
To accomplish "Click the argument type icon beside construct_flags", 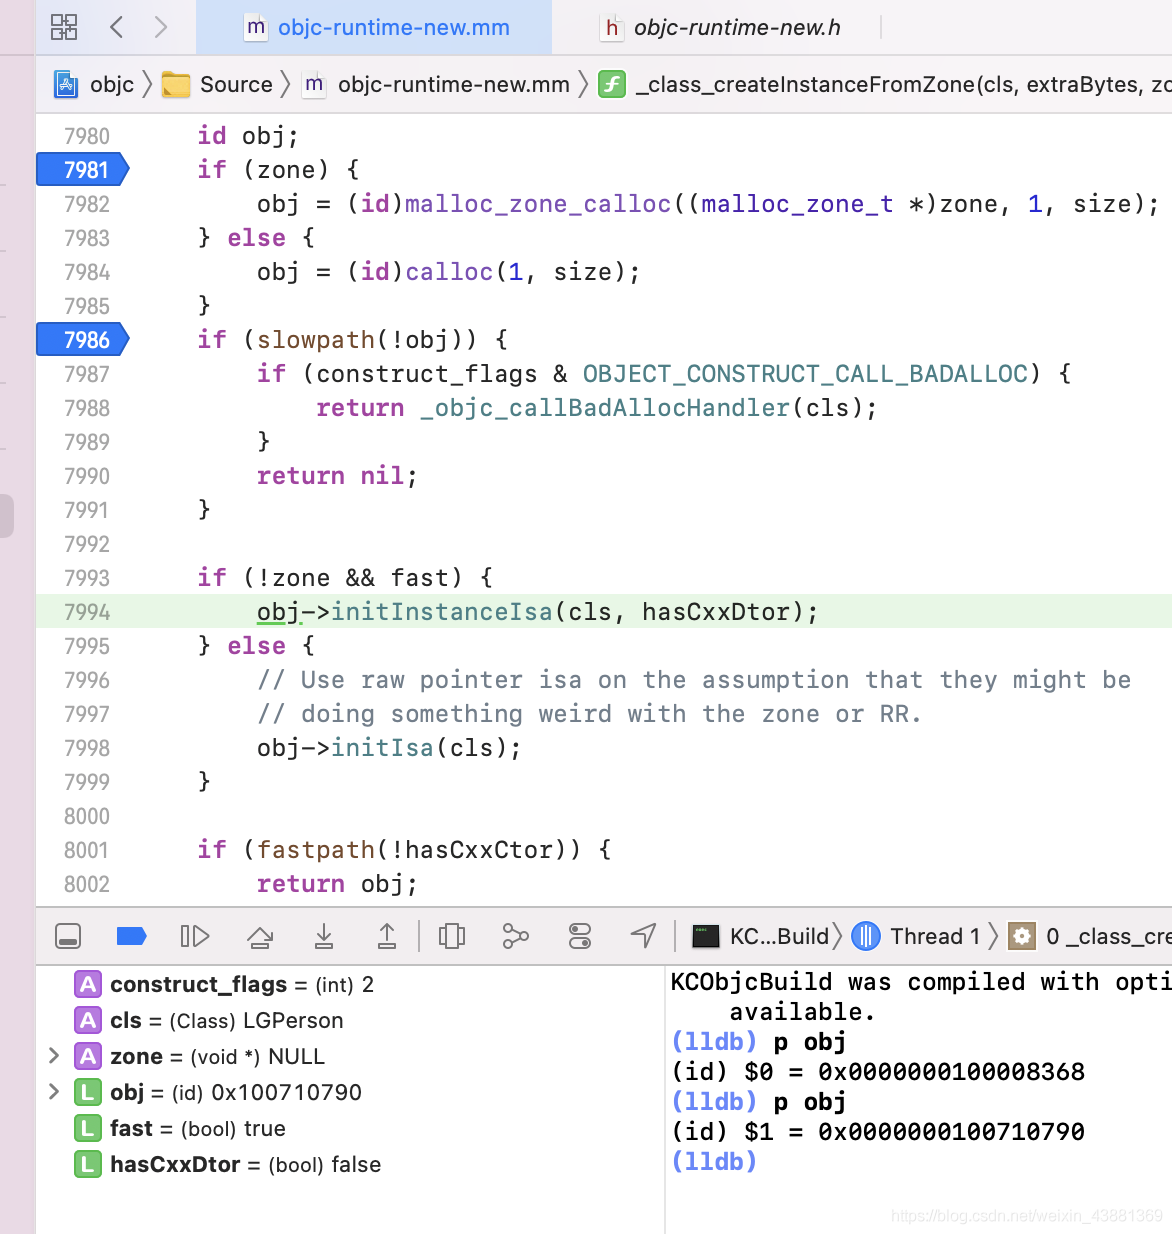I will point(88,985).
